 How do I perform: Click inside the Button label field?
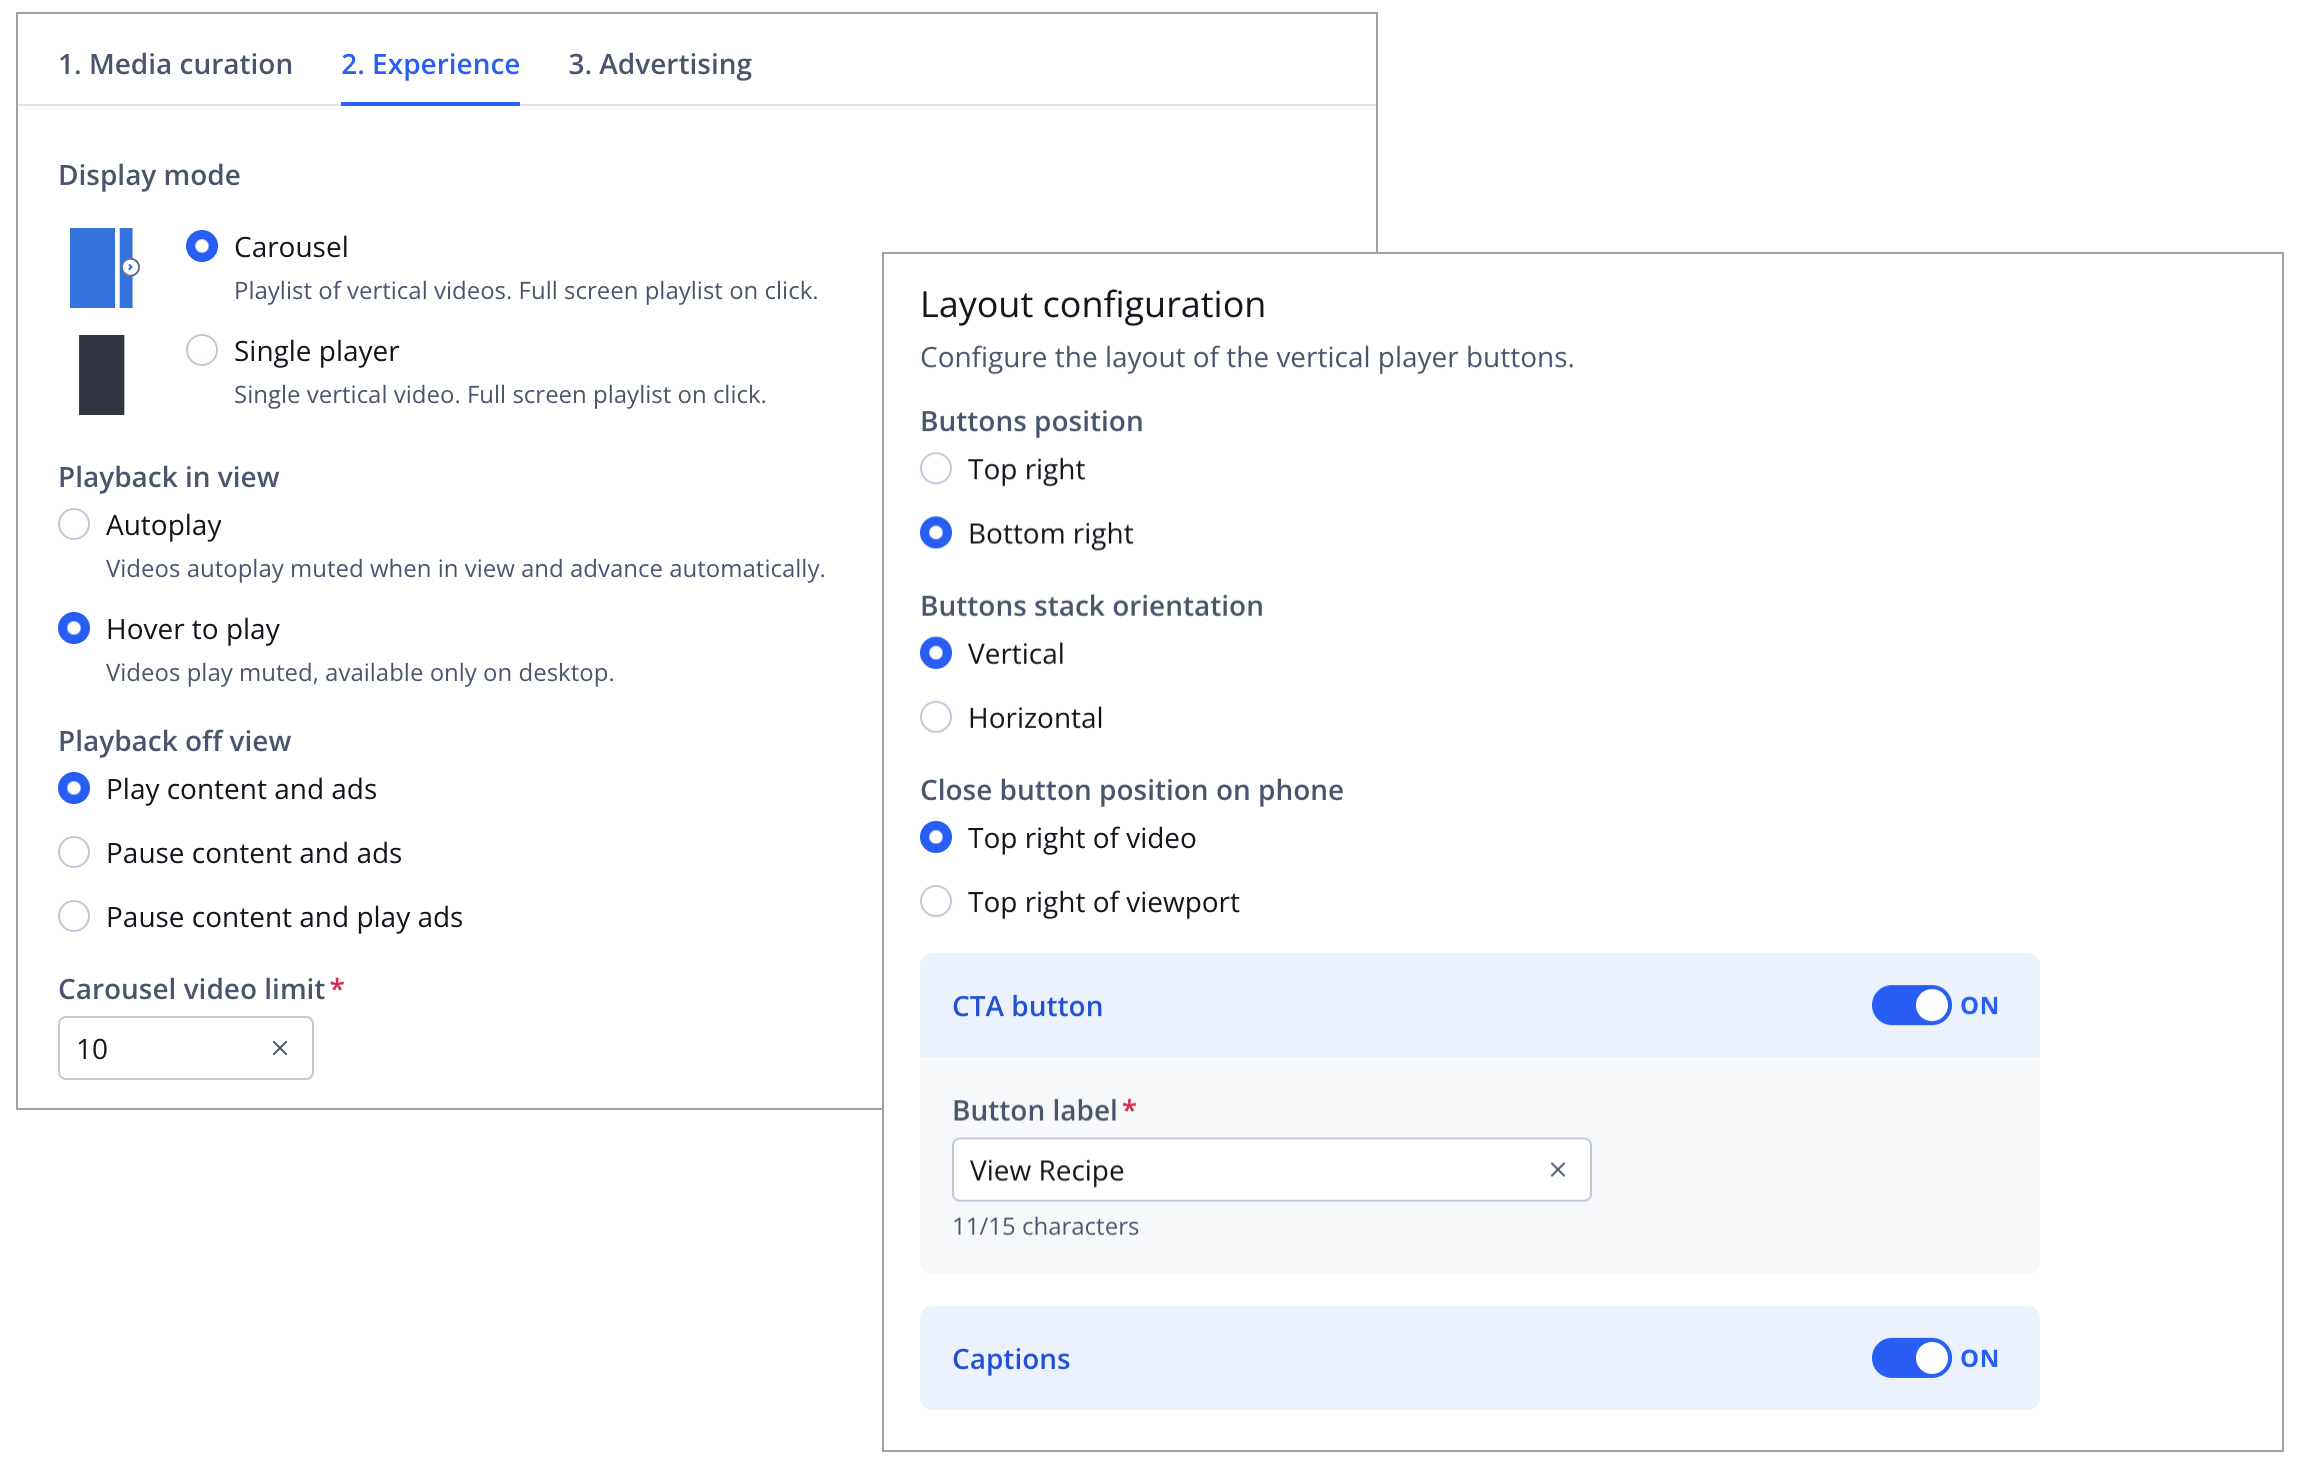tap(1200, 1169)
